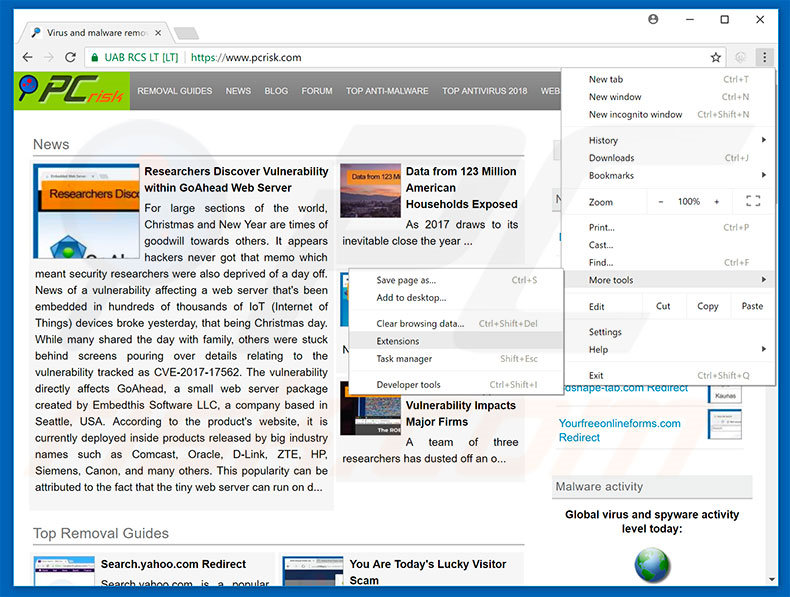Screen dimensions: 790x597
Task: Choose New incognito window
Action: [635, 115]
